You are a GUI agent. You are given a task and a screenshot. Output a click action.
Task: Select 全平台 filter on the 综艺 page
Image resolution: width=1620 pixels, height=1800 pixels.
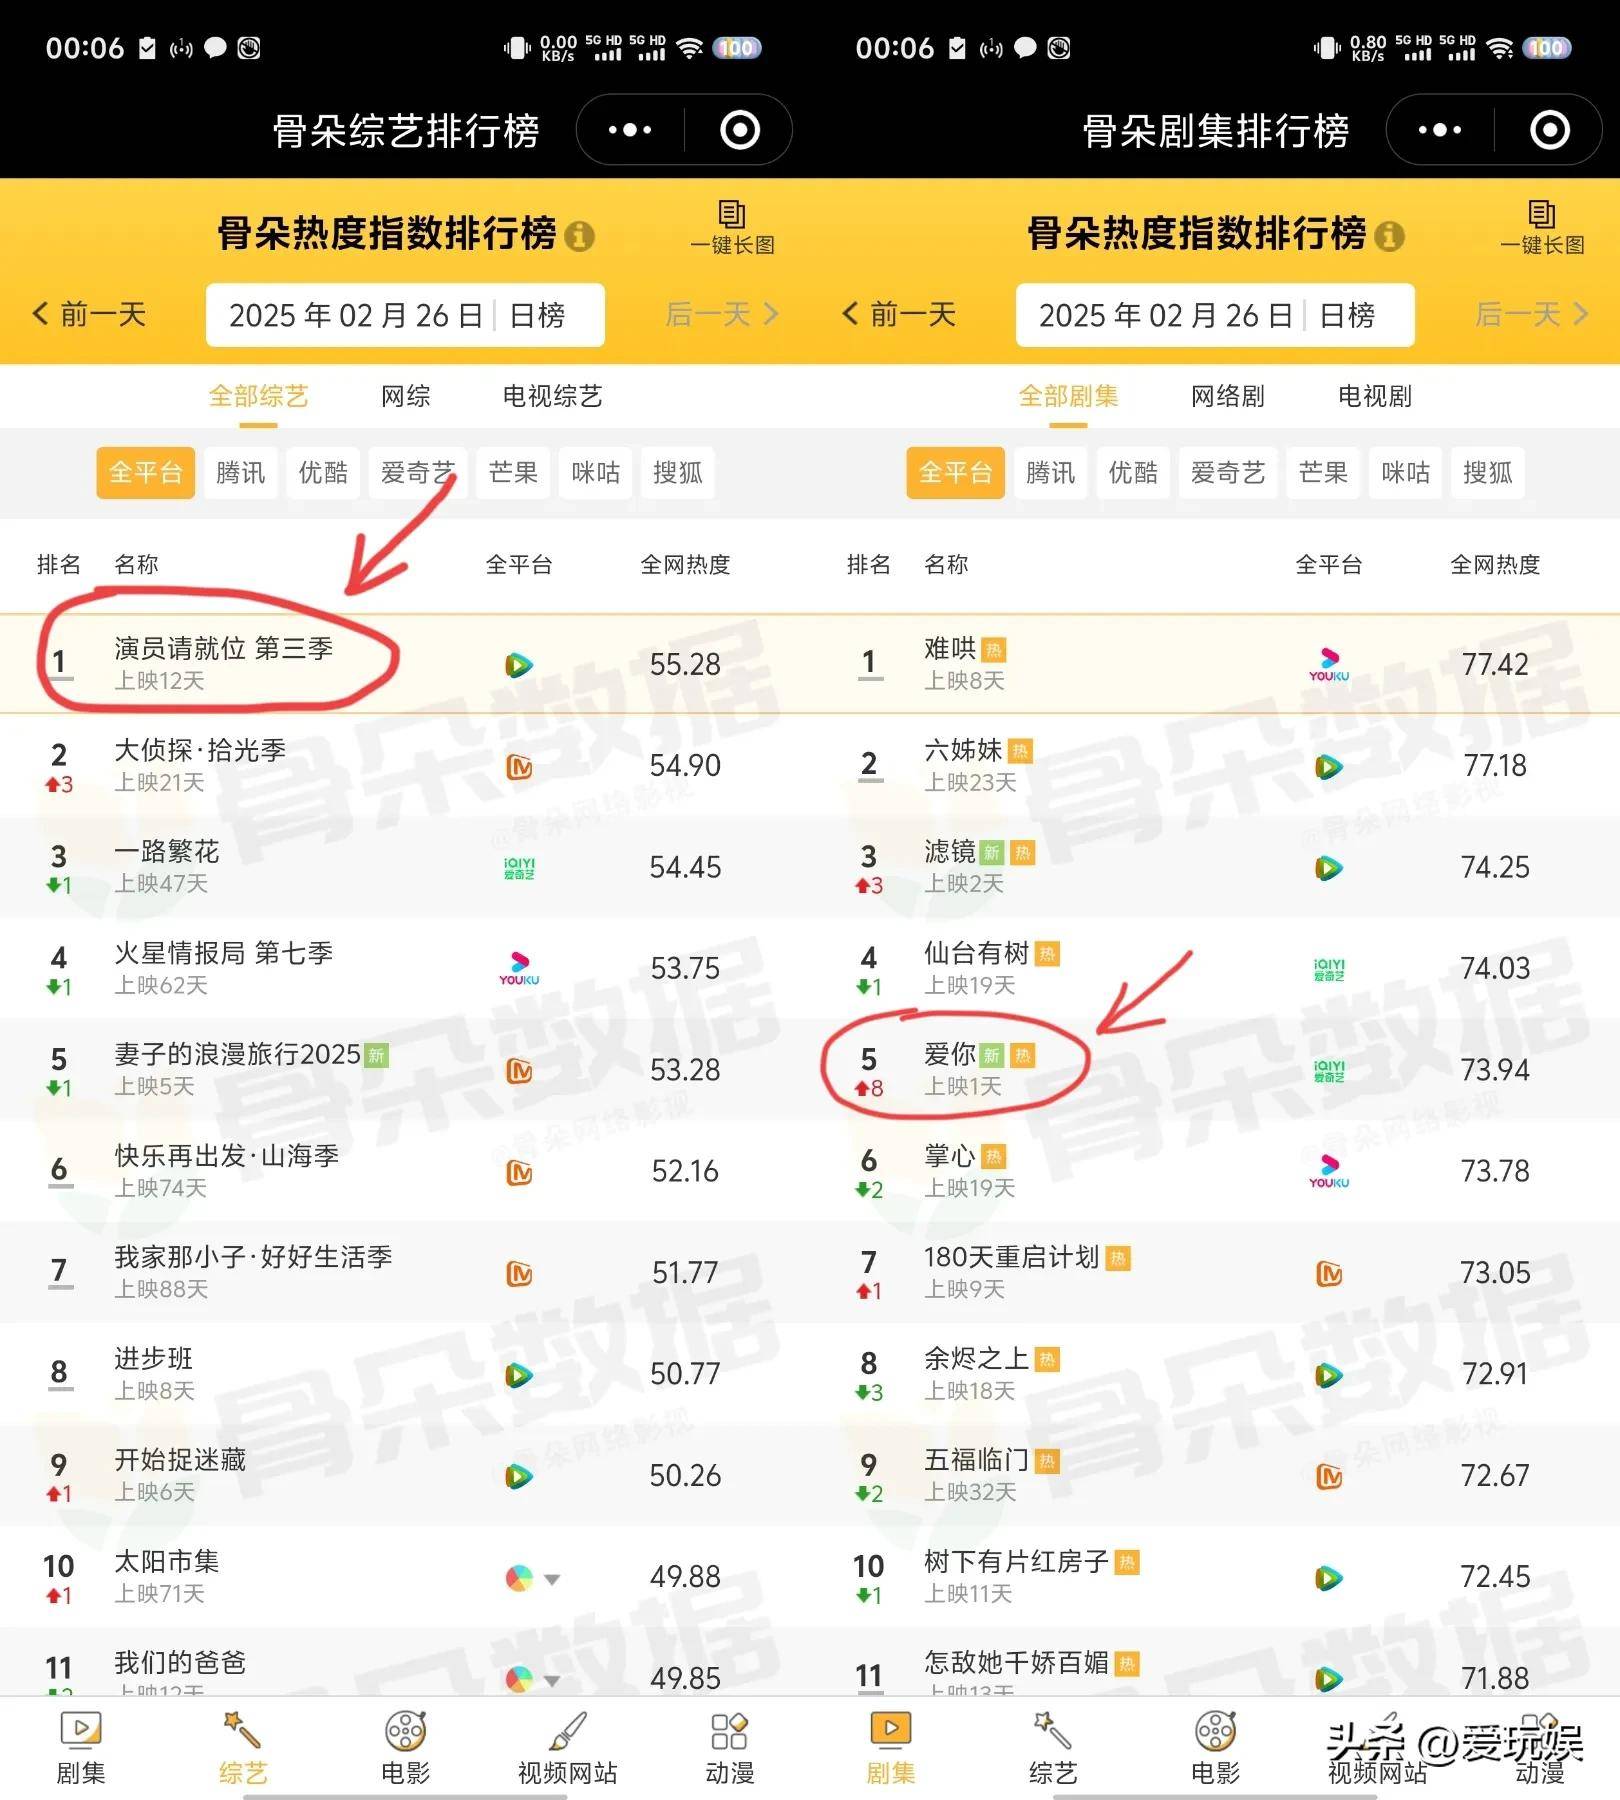[146, 472]
